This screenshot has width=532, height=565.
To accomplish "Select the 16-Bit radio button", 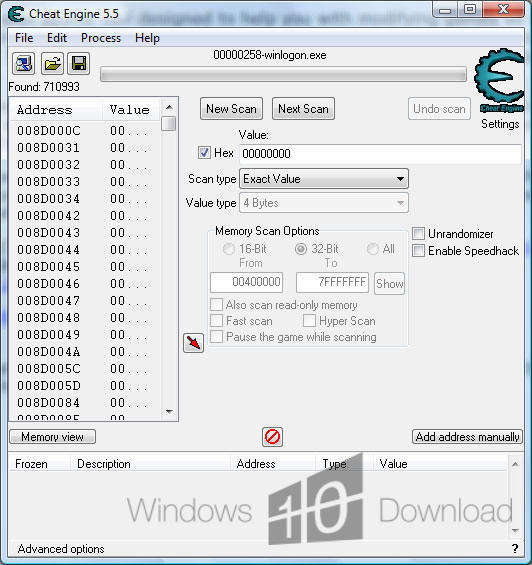I will pyautogui.click(x=229, y=249).
